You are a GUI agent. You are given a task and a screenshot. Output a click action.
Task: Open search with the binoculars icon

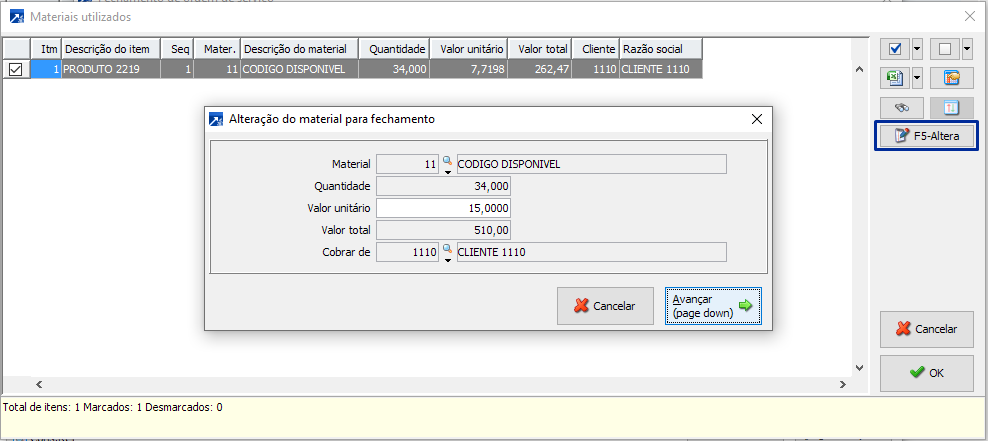[x=902, y=108]
